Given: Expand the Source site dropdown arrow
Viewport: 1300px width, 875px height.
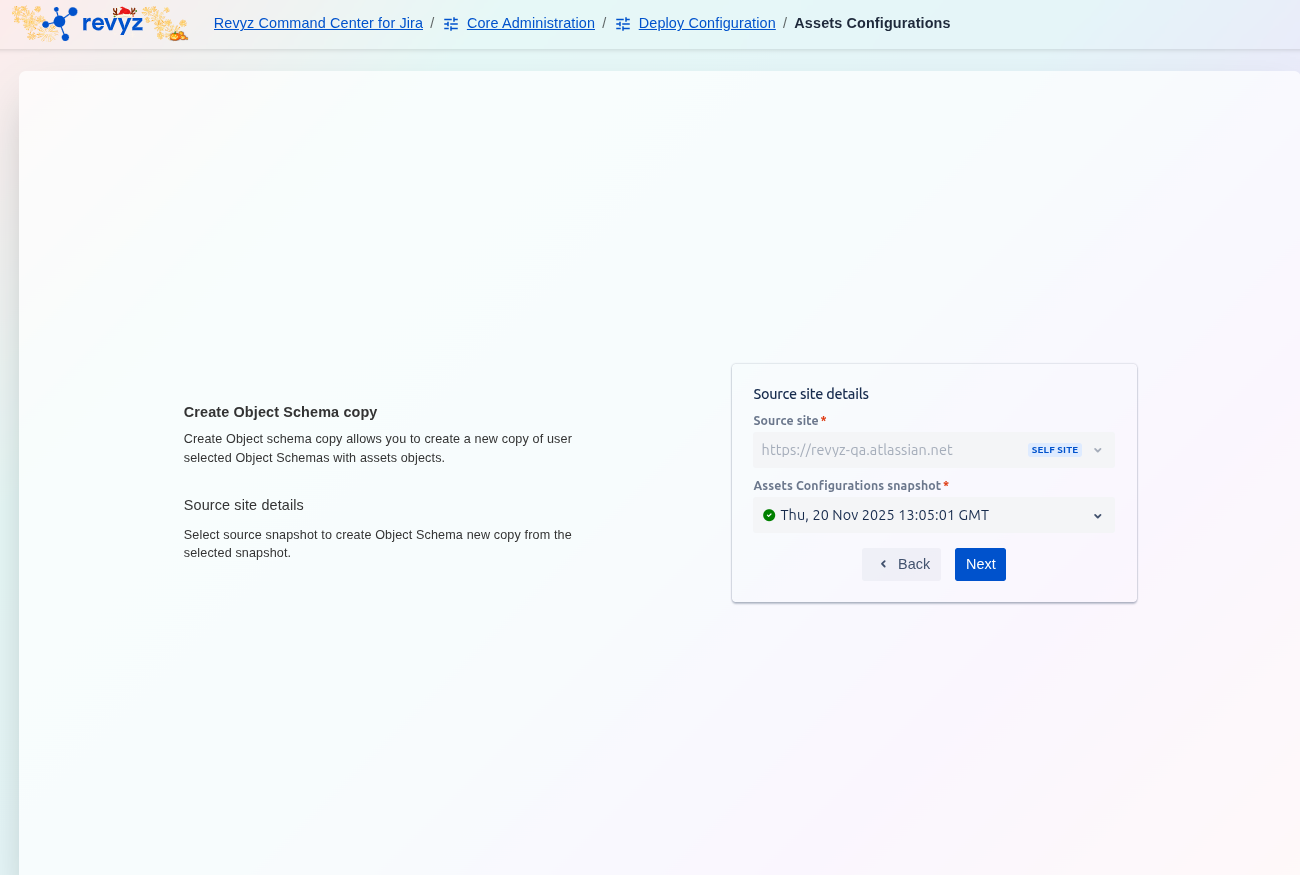Looking at the screenshot, I should (1098, 450).
